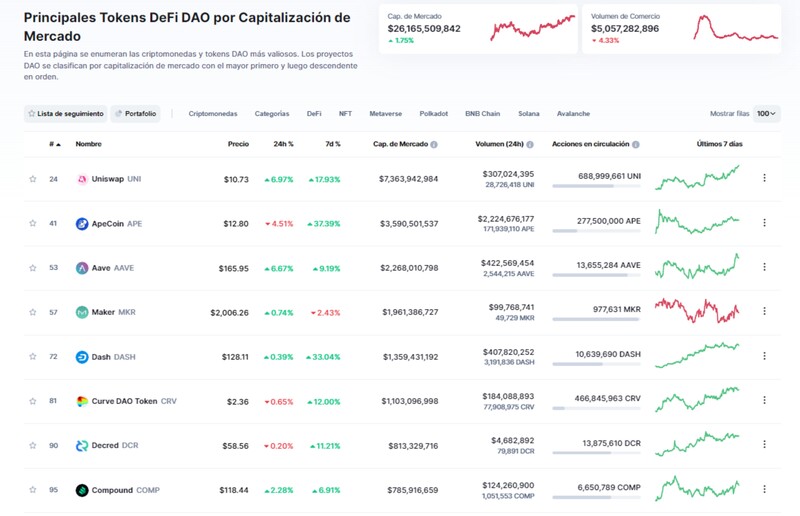
Task: Toggle the watchlist star for Aave
Action: 33,267
